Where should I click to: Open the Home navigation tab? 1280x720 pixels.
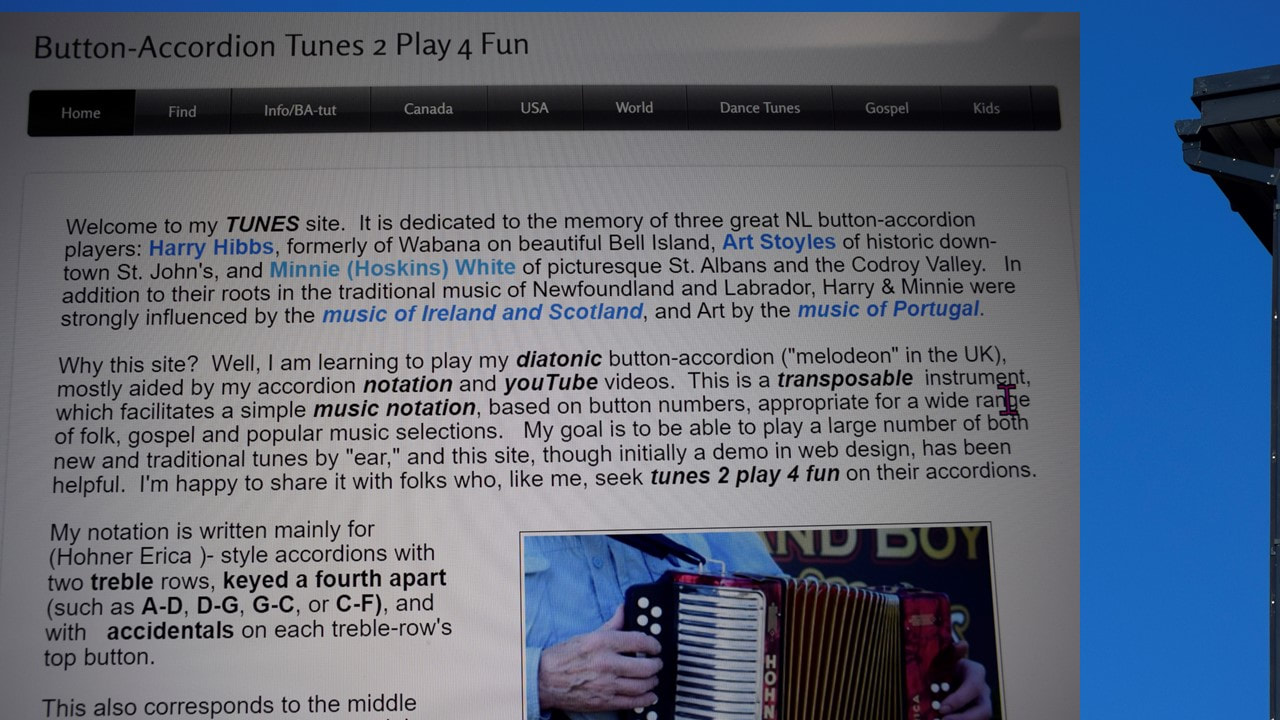click(81, 113)
